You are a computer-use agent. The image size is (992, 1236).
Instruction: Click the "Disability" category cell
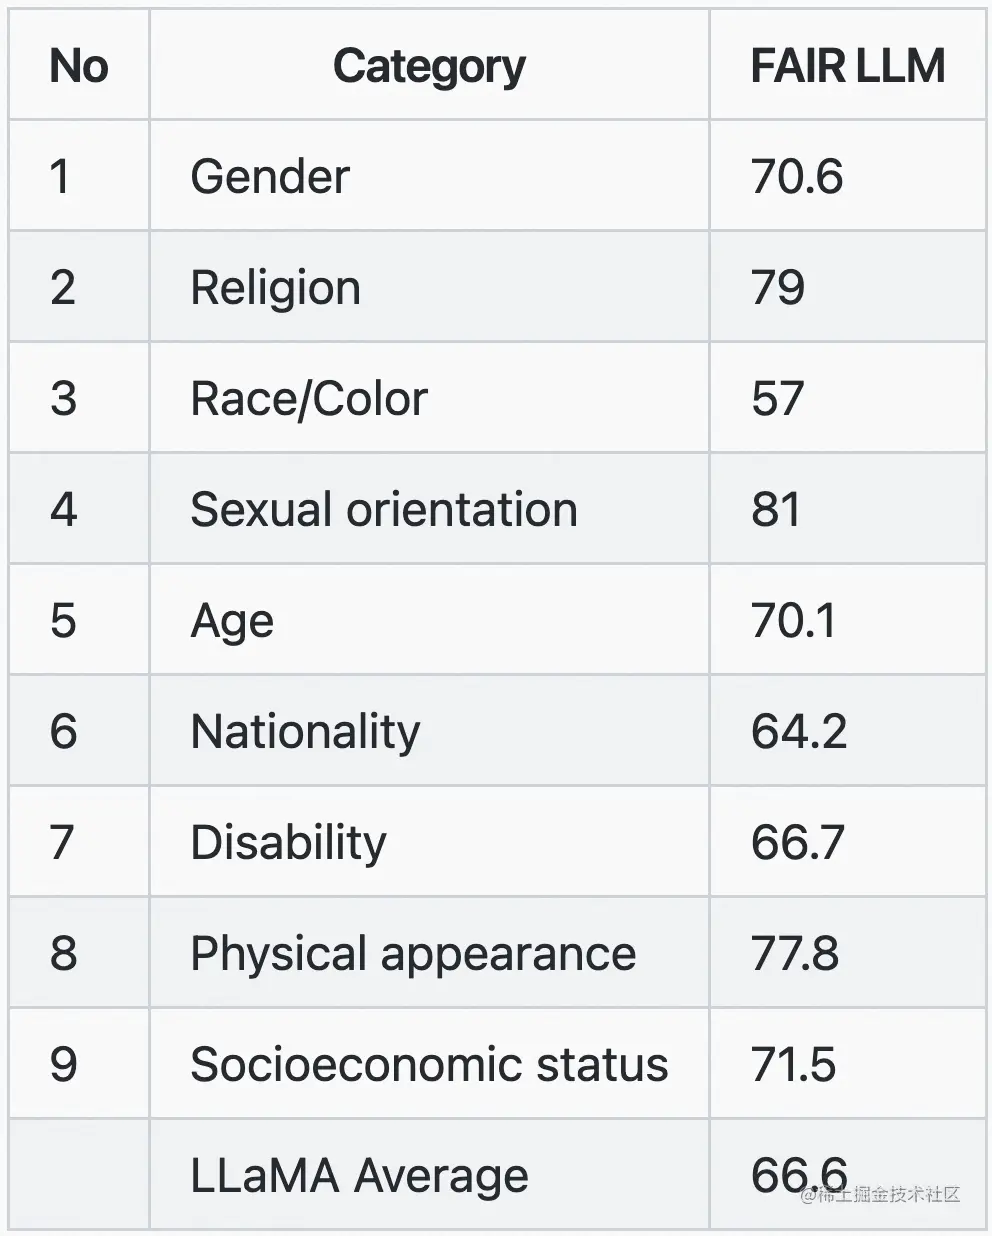point(288,843)
